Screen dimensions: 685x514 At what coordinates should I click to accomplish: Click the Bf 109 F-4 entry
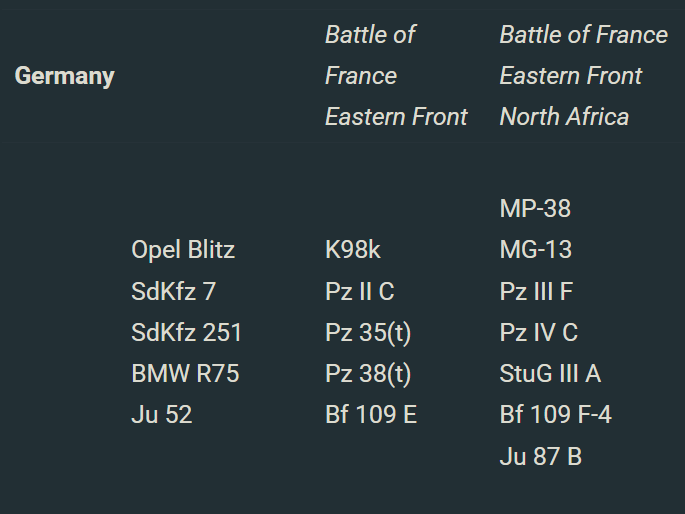pos(555,415)
